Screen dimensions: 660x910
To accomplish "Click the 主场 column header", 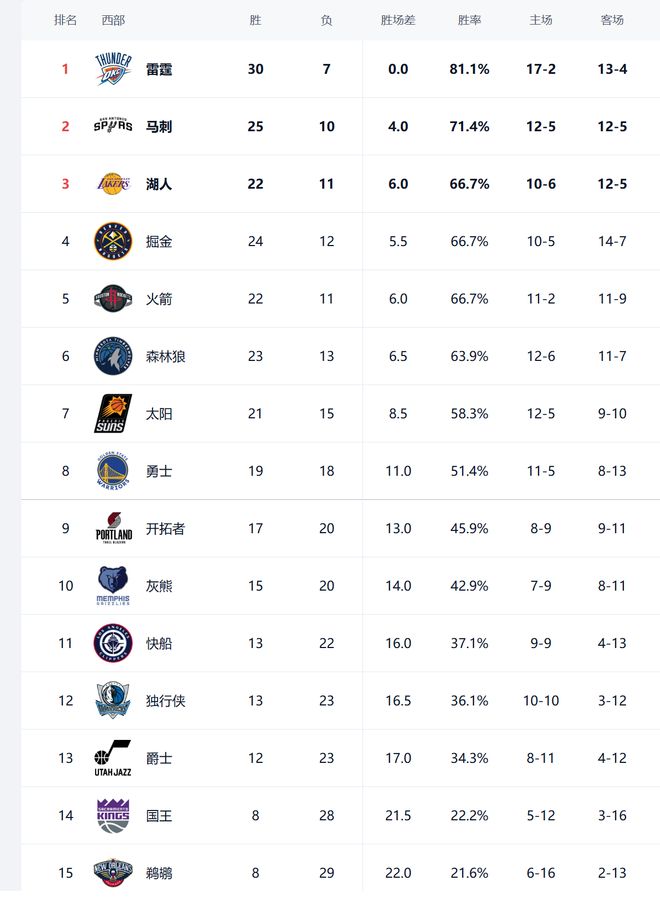I will click(541, 20).
